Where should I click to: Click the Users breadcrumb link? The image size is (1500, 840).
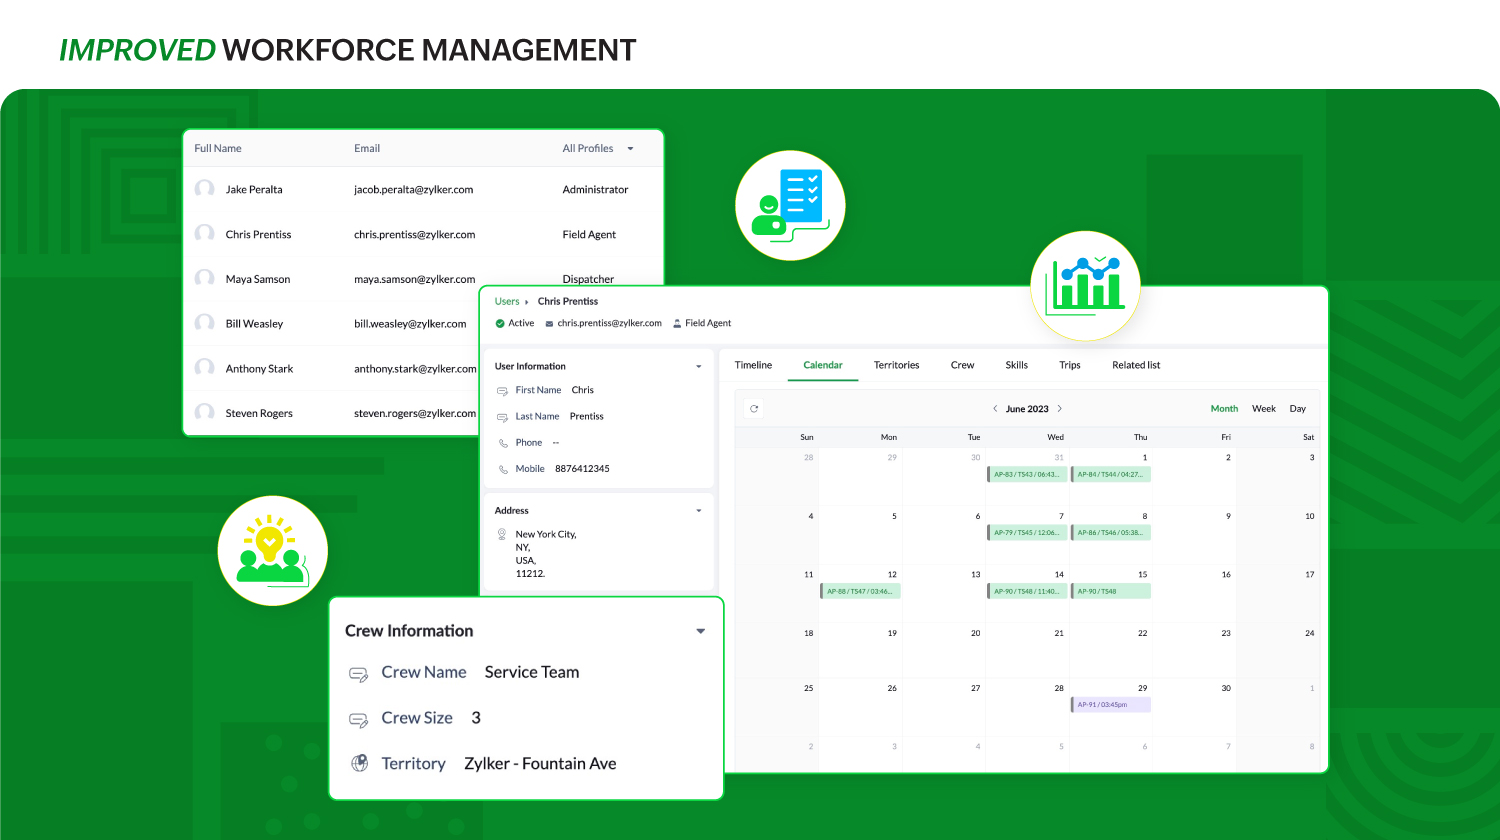pyautogui.click(x=507, y=301)
